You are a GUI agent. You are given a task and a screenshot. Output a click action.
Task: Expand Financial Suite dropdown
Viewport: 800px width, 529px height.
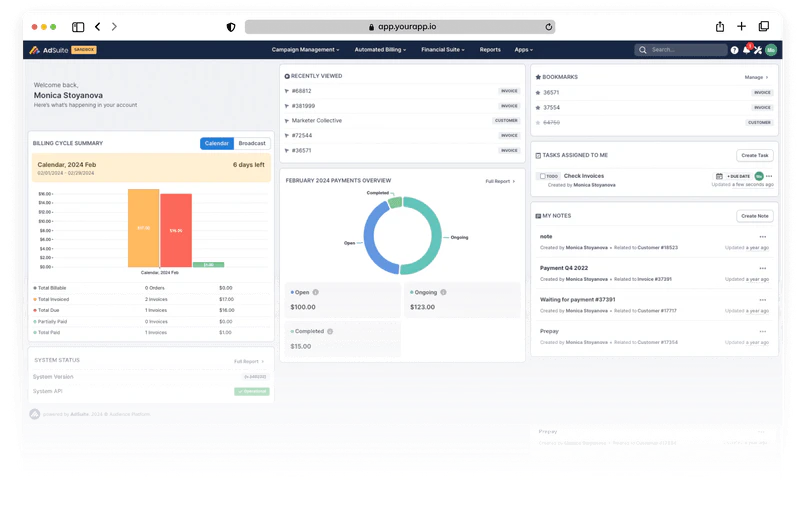tap(443, 50)
